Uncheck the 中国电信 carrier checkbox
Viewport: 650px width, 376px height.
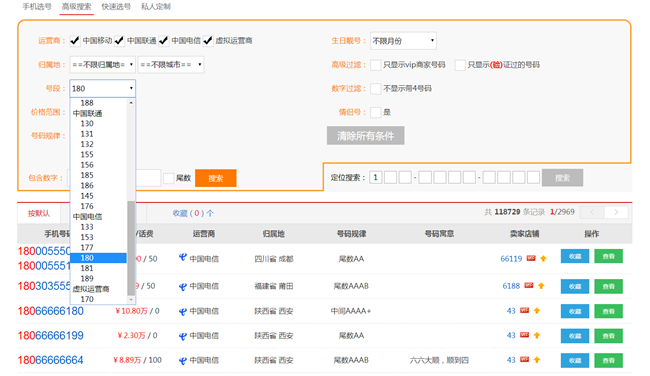click(163, 41)
